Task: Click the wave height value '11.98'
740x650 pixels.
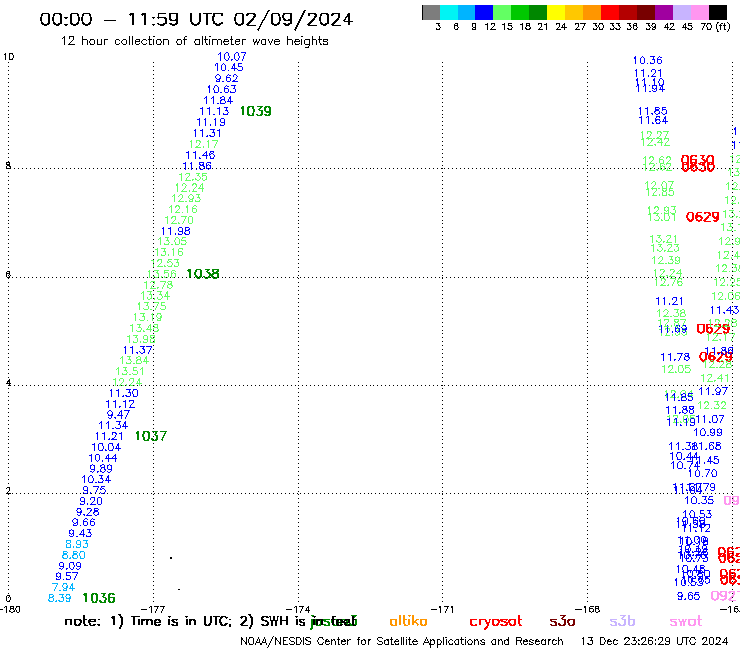Action: coord(176,231)
